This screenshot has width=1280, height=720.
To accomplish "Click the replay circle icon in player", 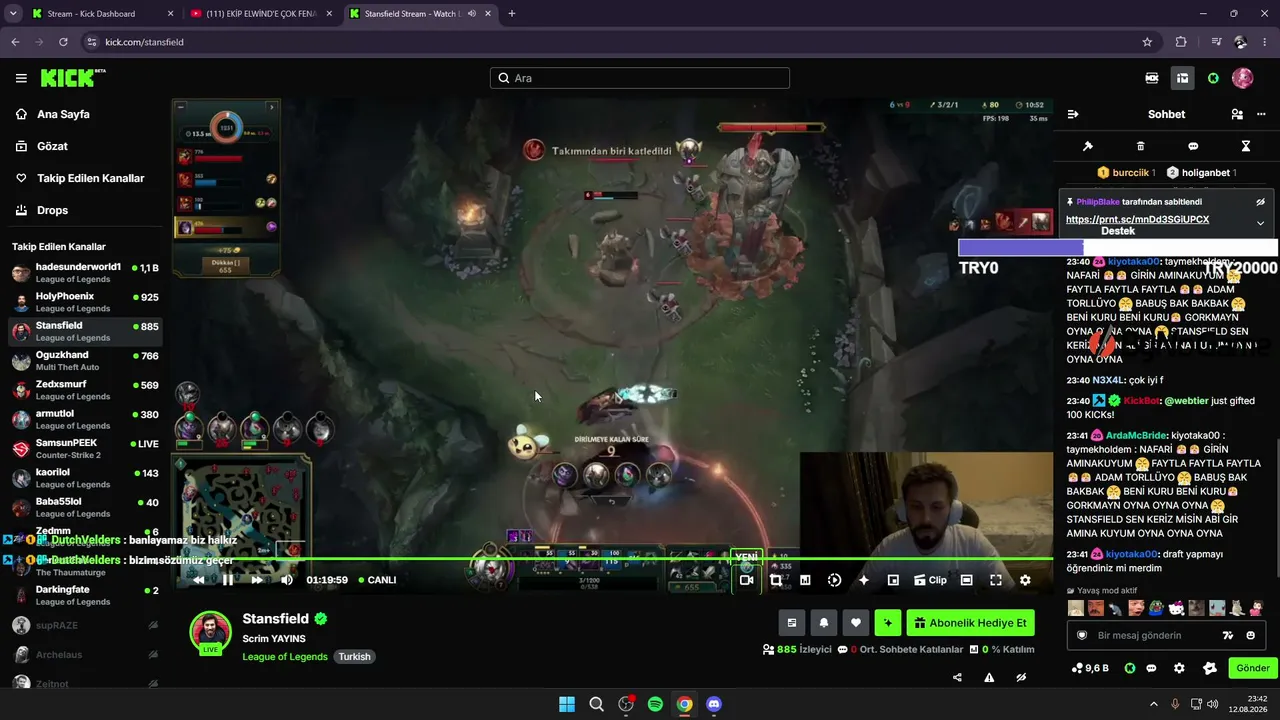I will pos(835,580).
